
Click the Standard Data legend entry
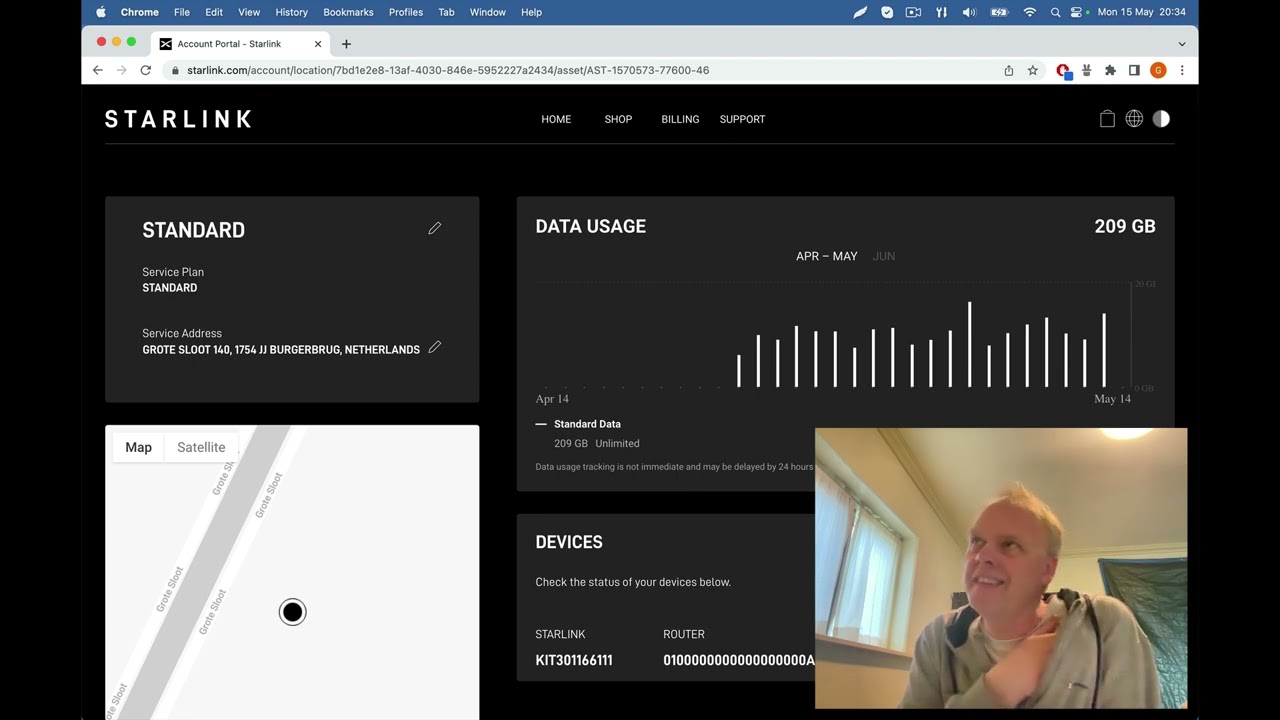(x=579, y=424)
